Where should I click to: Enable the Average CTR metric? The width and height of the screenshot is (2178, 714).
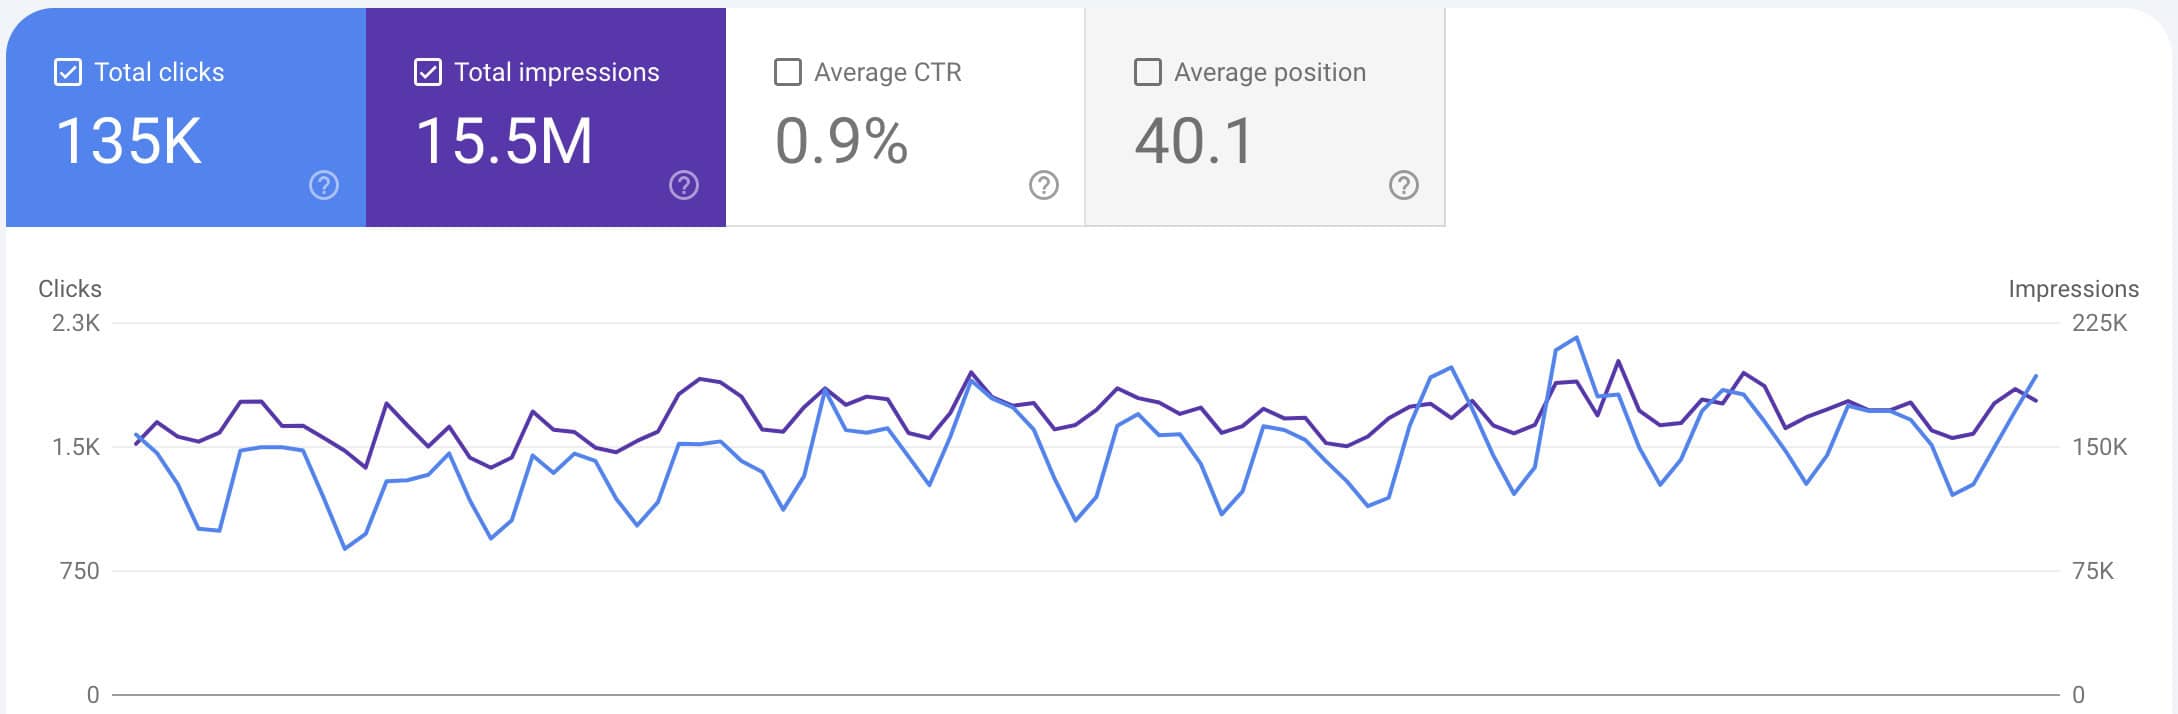point(787,71)
